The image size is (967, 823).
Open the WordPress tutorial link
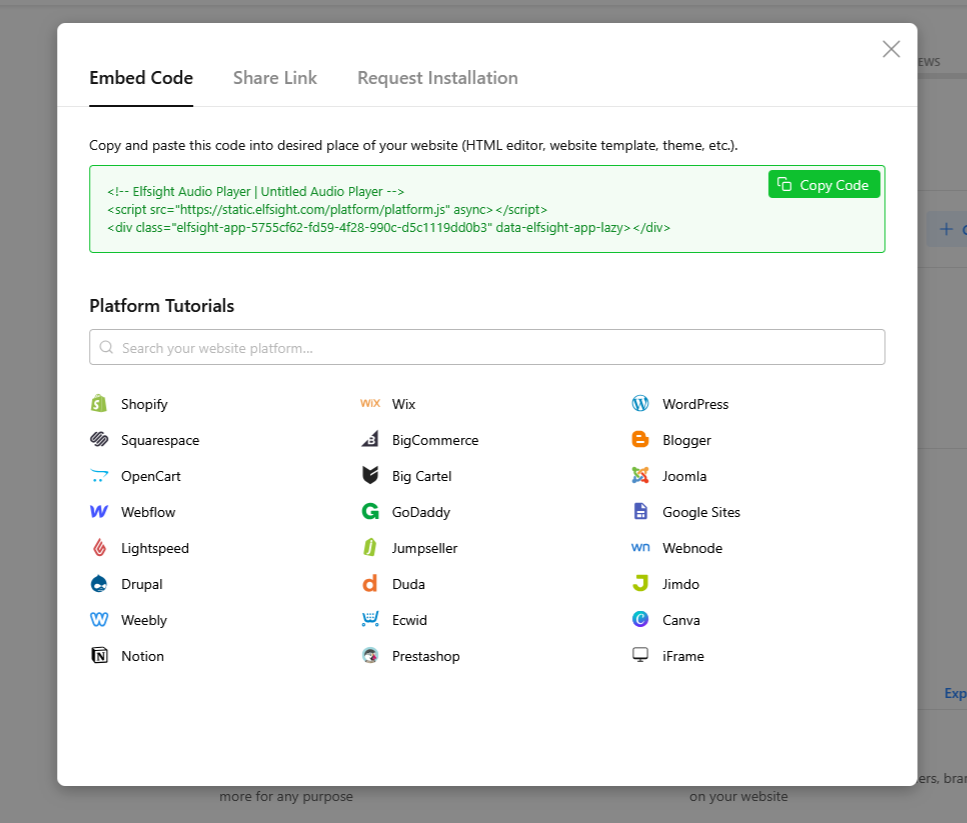click(696, 404)
